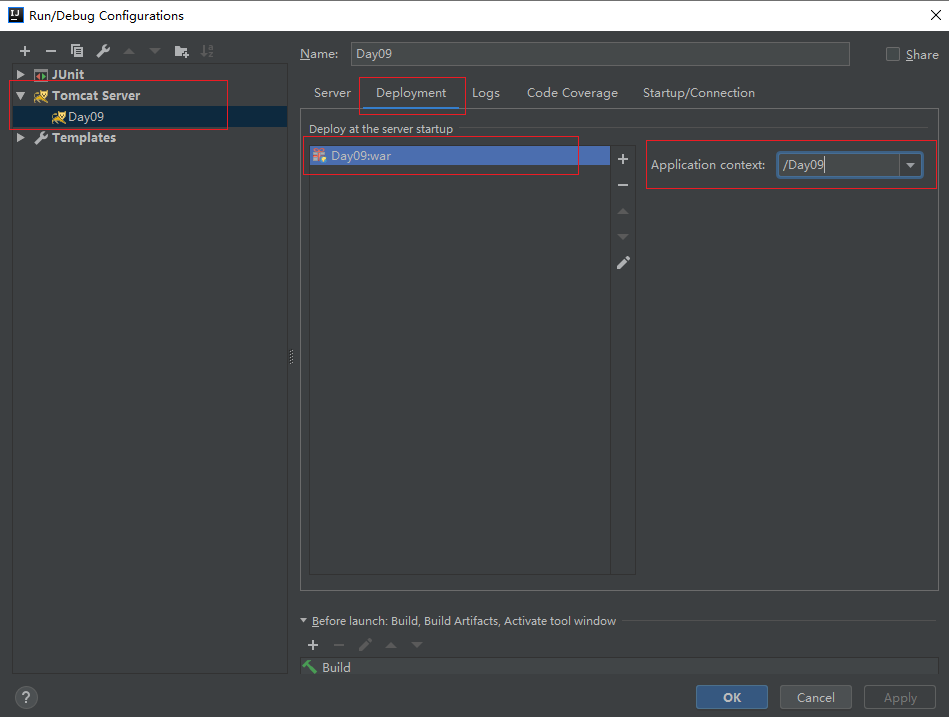Edit the artifact with the pencil icon

point(623,263)
